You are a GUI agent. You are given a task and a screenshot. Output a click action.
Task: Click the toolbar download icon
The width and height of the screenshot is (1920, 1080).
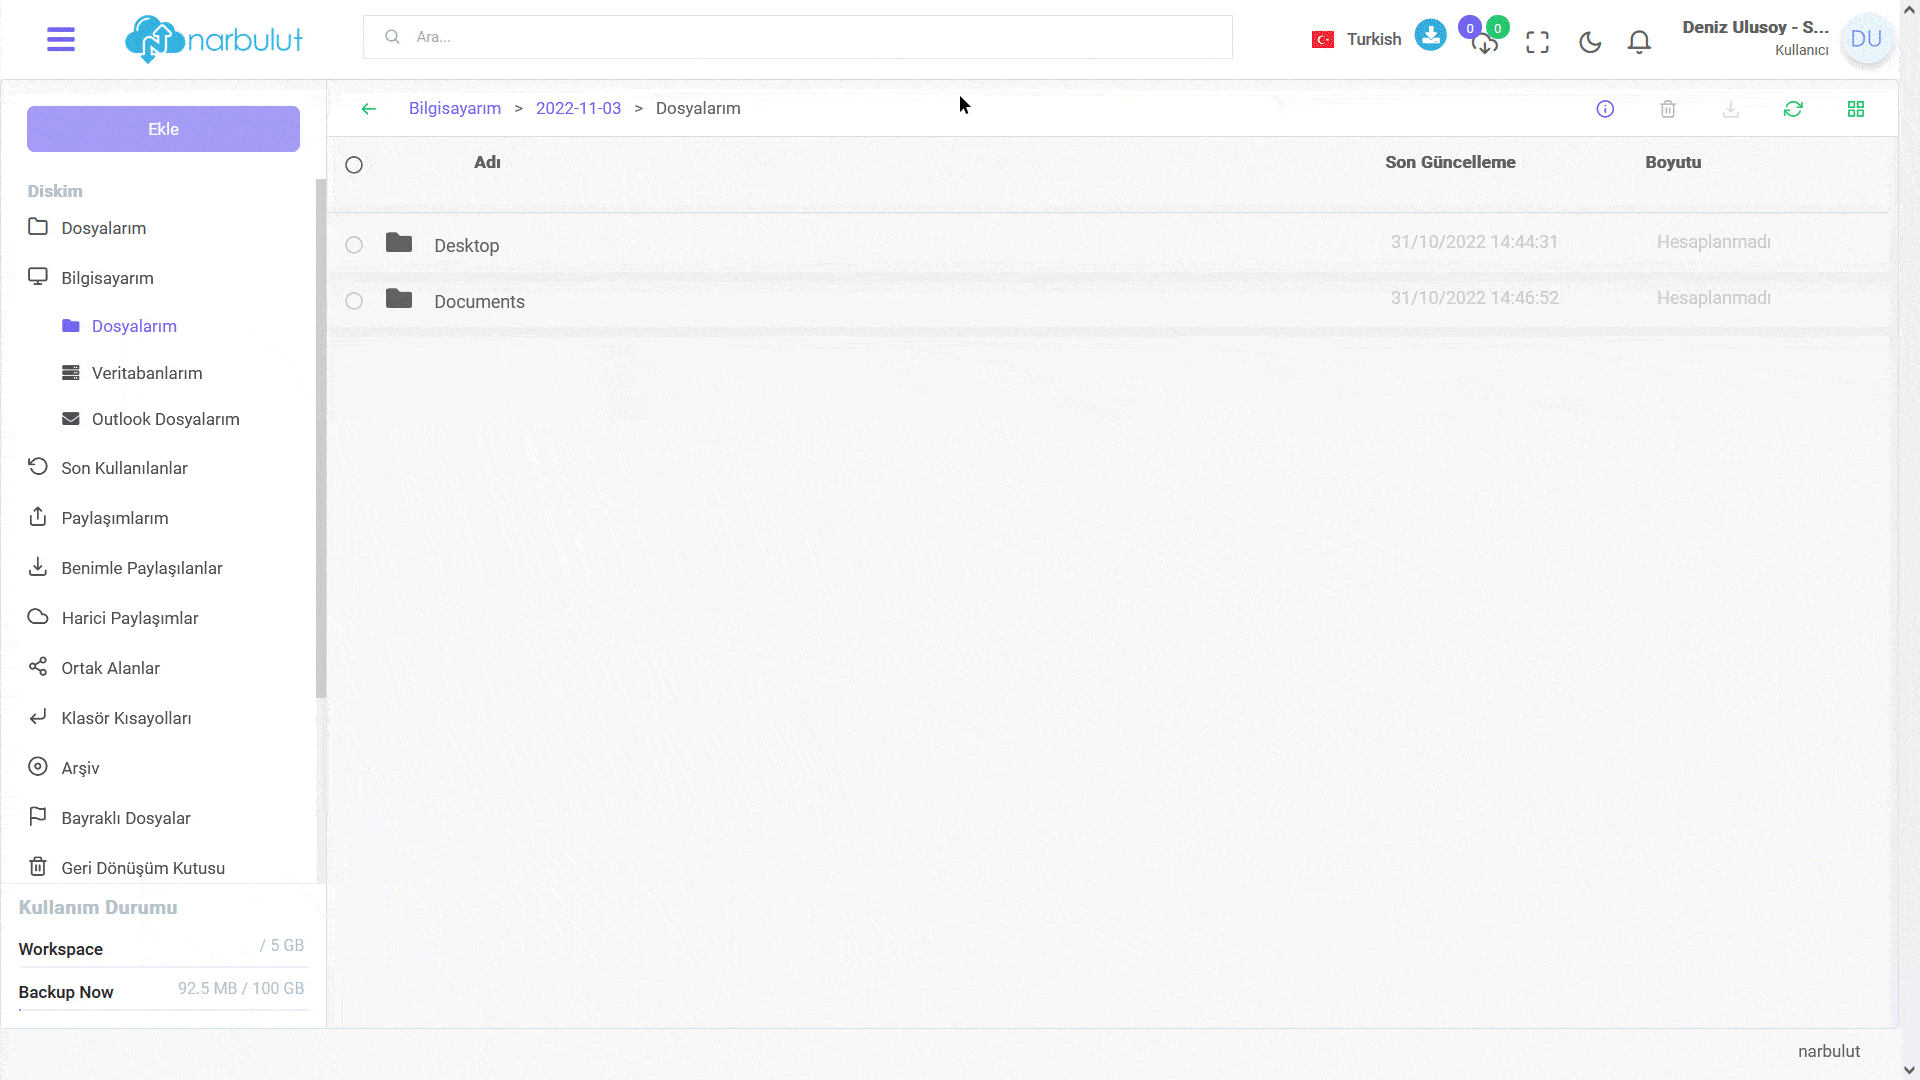pyautogui.click(x=1731, y=109)
